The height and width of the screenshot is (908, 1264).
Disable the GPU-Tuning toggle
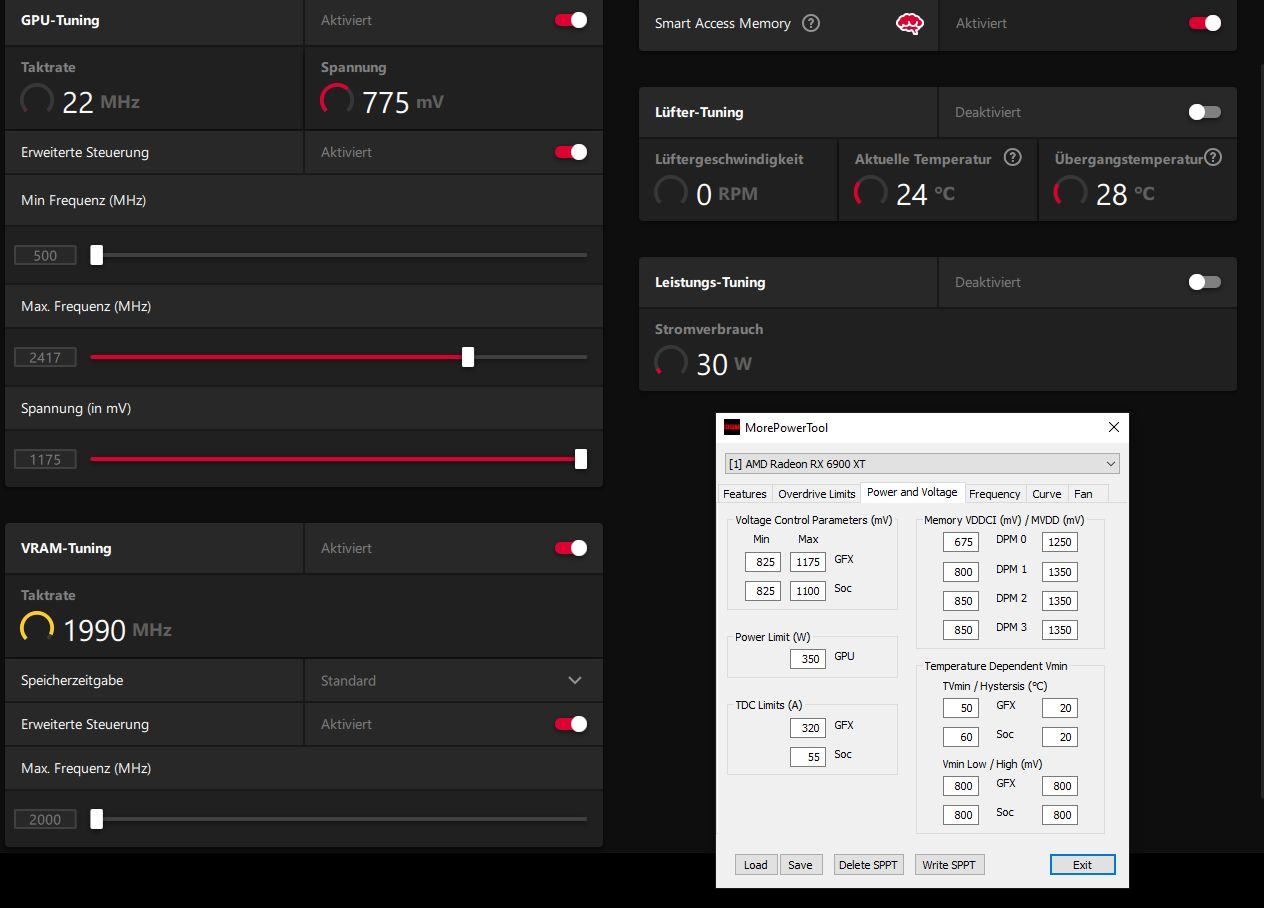(x=571, y=20)
